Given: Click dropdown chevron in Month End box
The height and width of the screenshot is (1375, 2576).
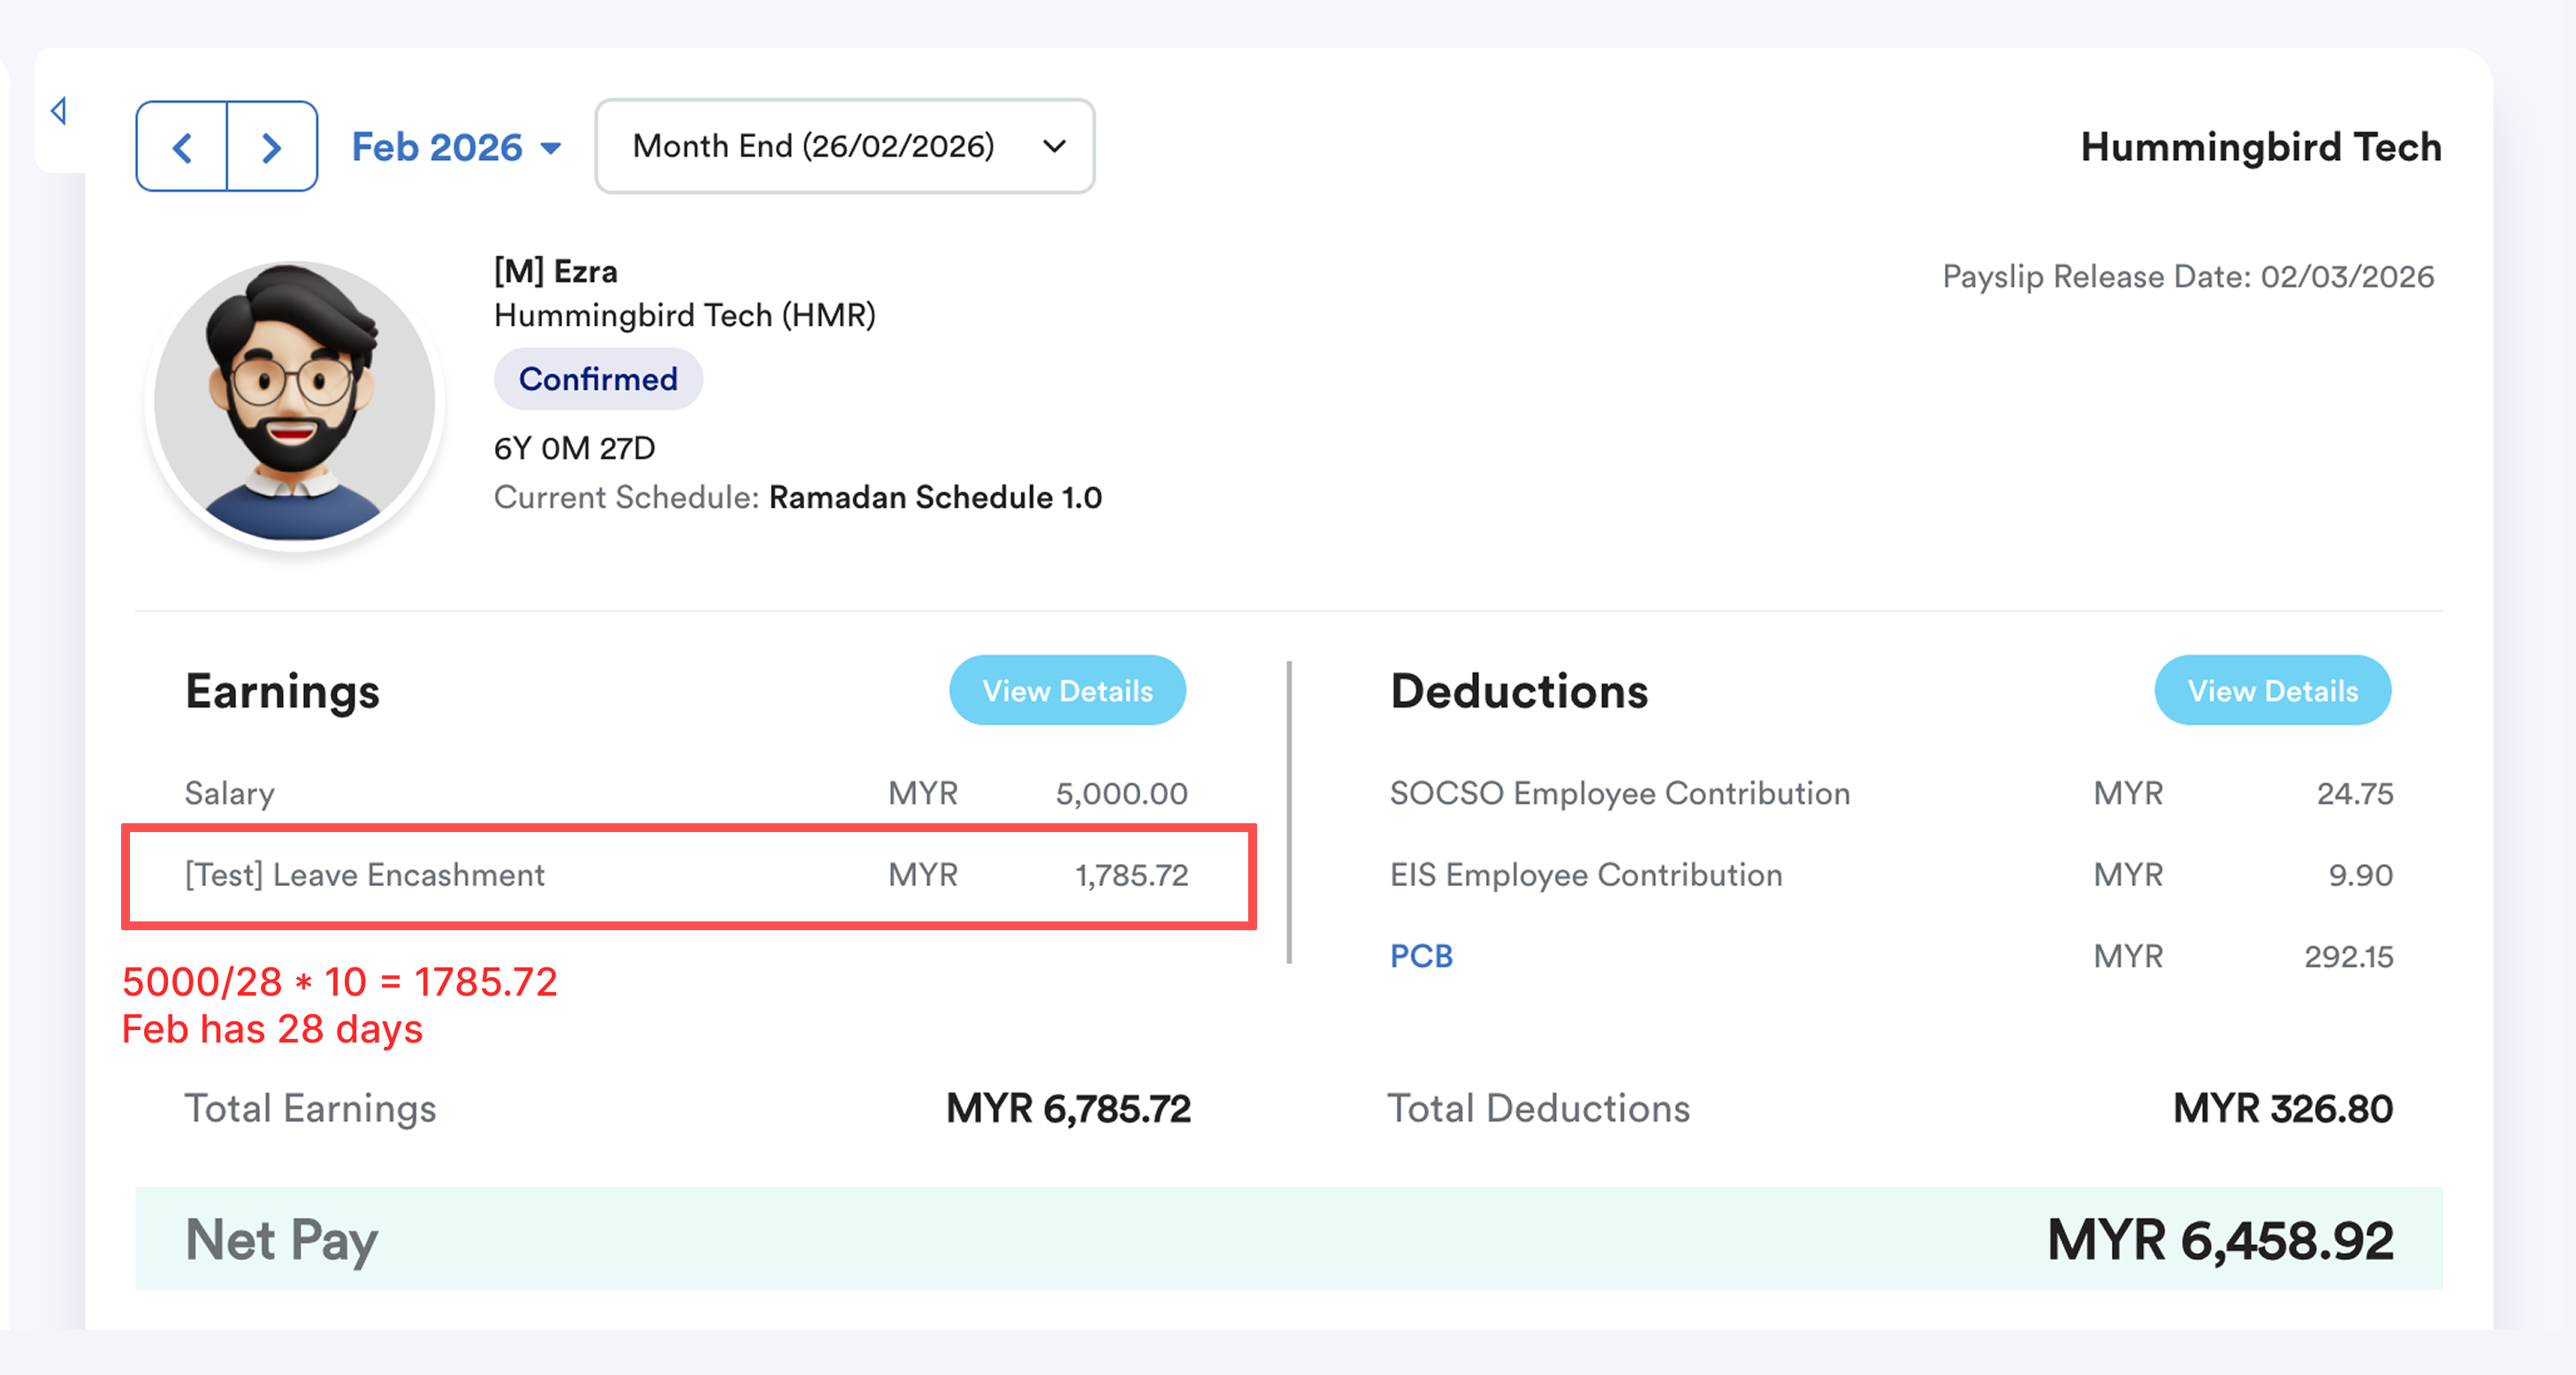Looking at the screenshot, I should click(1054, 146).
